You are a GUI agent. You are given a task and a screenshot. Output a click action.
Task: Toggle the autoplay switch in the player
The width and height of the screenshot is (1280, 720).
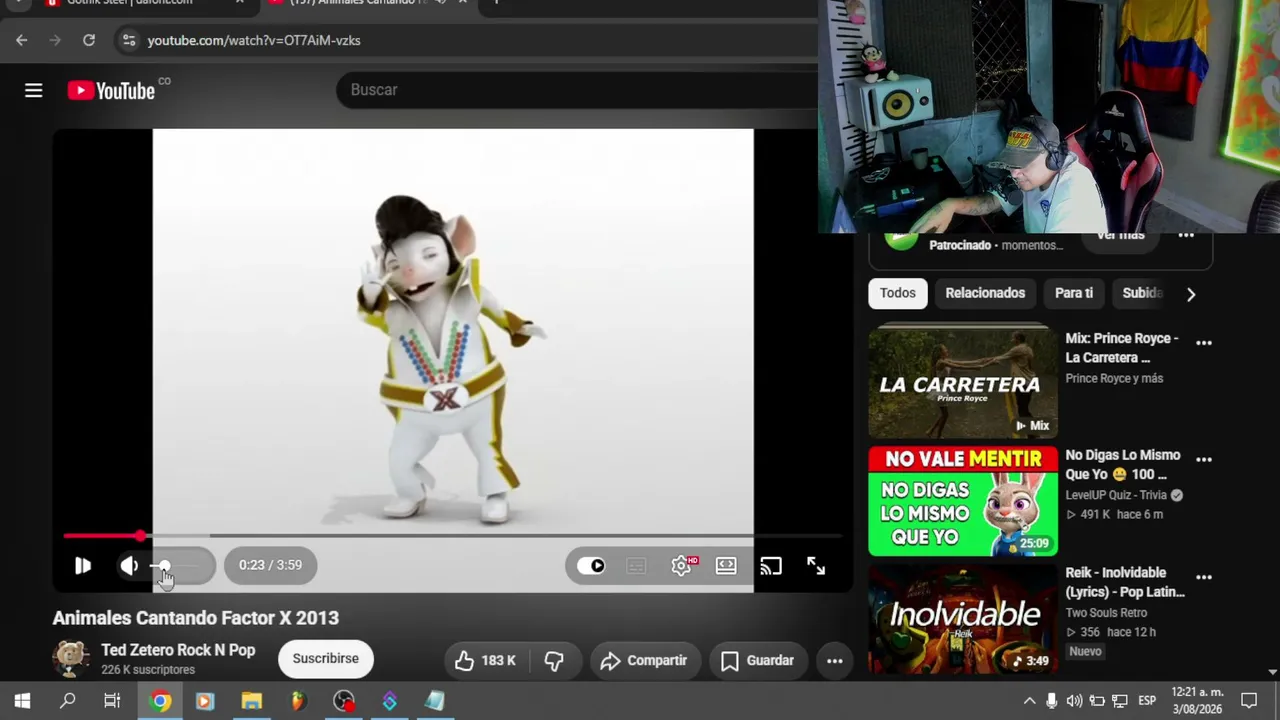(x=591, y=566)
